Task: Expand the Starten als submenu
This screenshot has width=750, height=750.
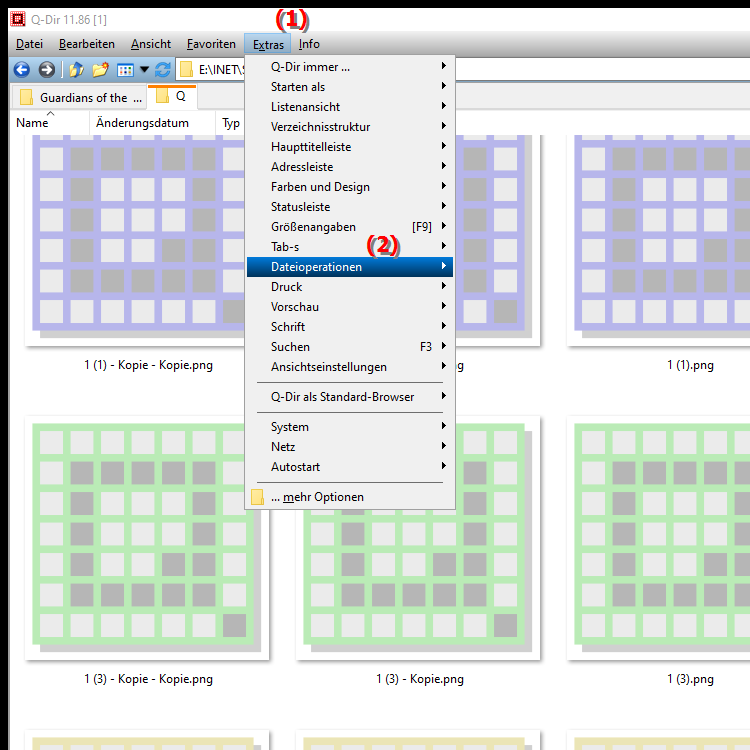Action: 350,87
